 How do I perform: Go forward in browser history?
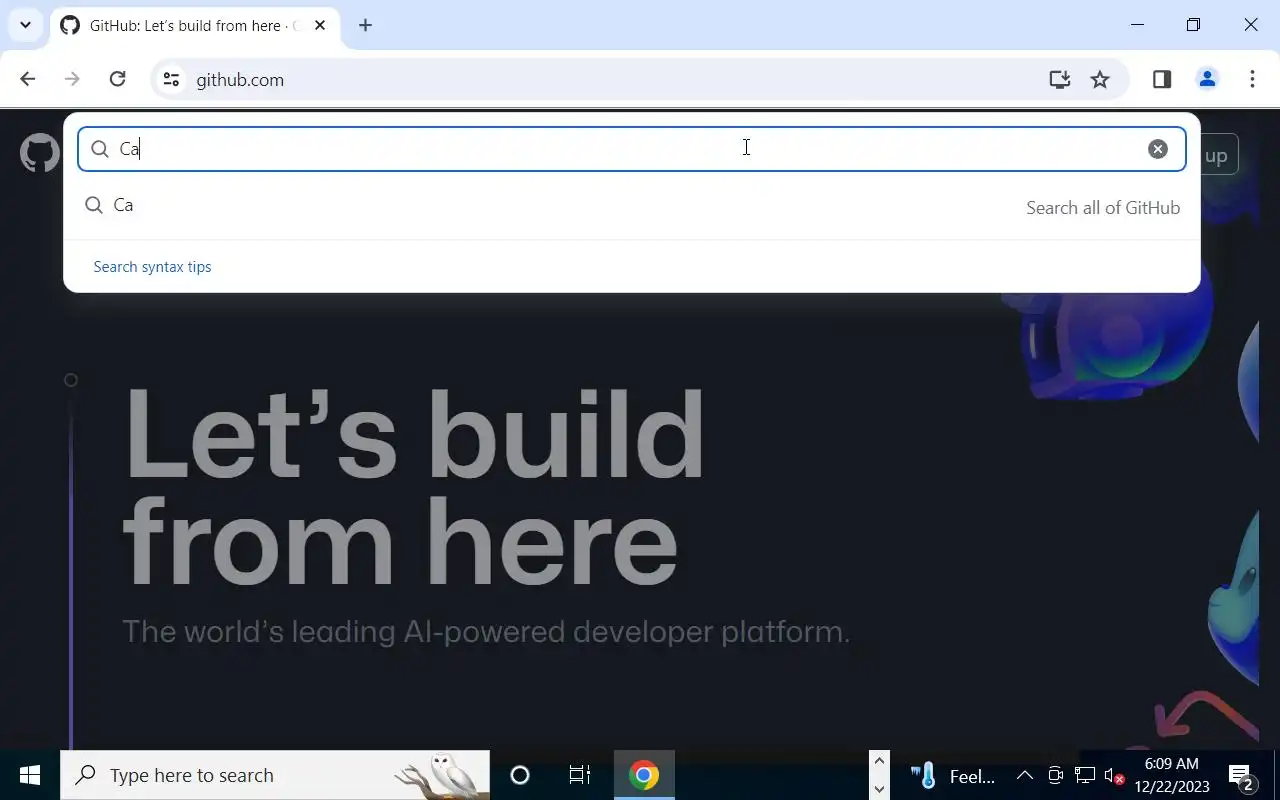coord(72,79)
